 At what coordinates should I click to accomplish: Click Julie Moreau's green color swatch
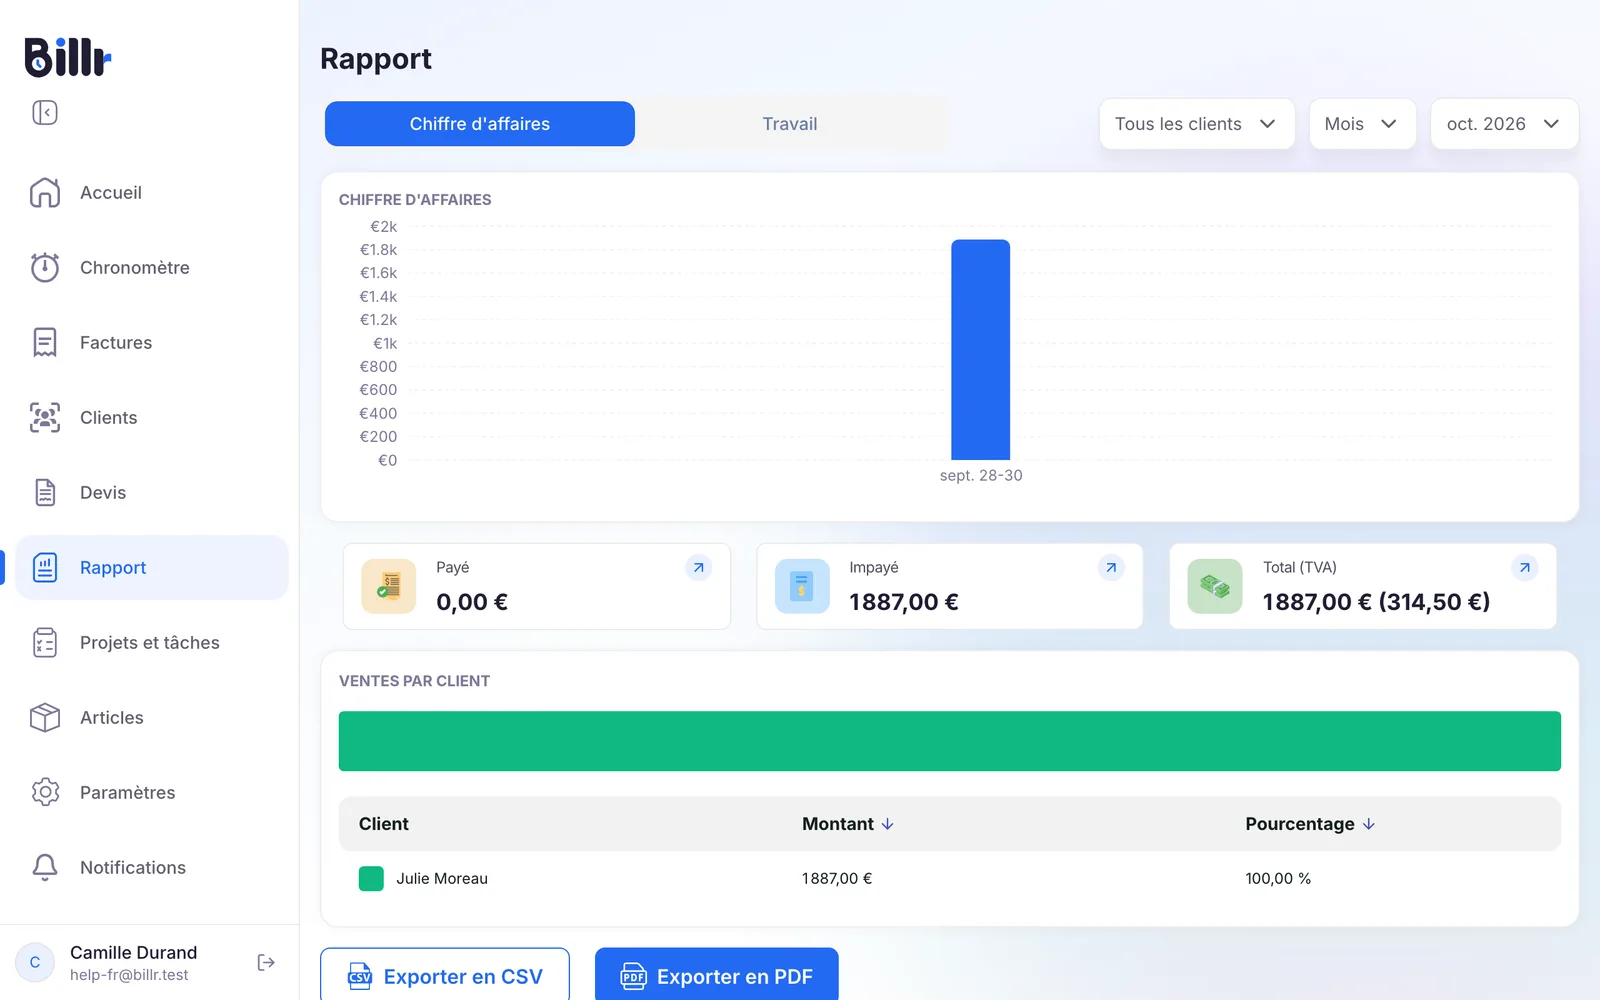coord(371,879)
